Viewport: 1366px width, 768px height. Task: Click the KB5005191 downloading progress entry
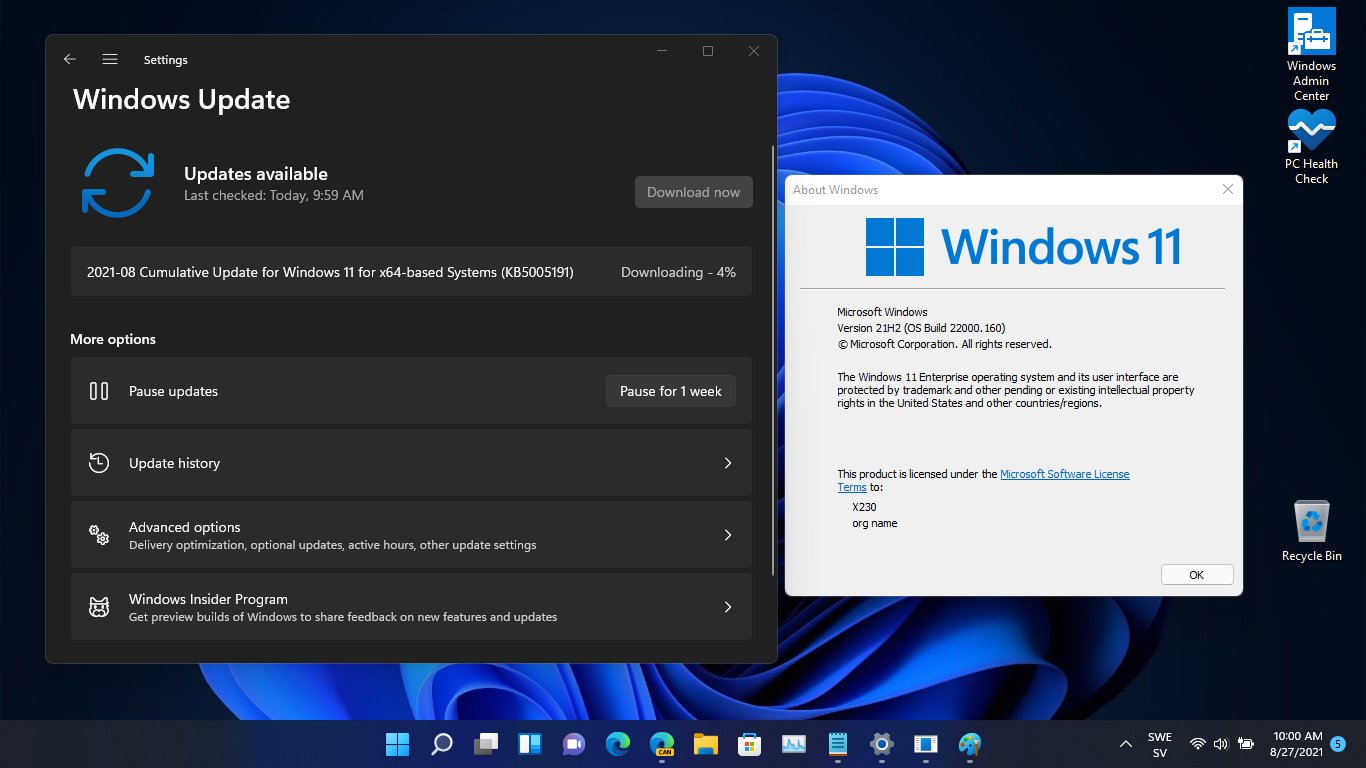410,271
